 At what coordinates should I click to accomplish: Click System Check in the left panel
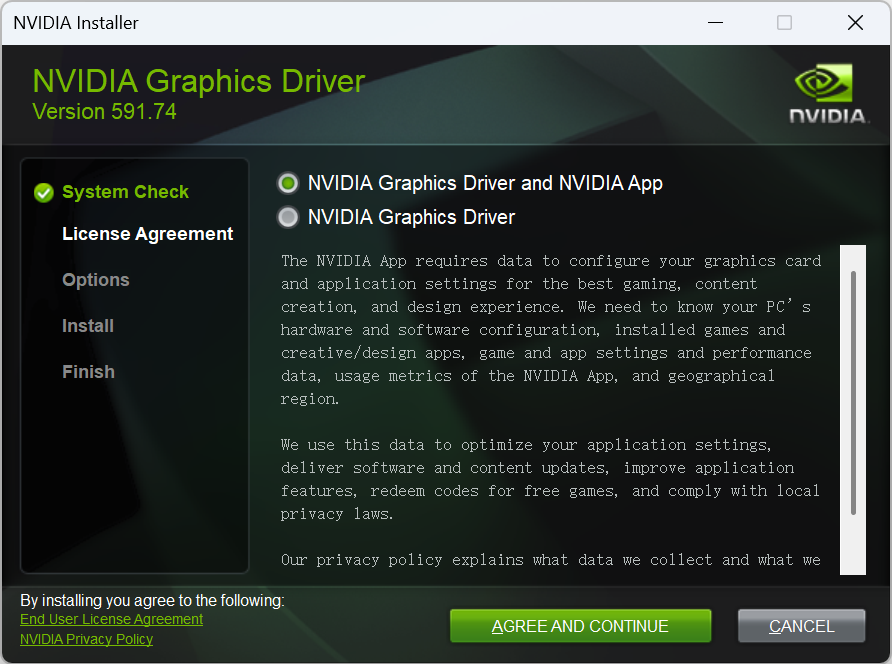click(125, 192)
